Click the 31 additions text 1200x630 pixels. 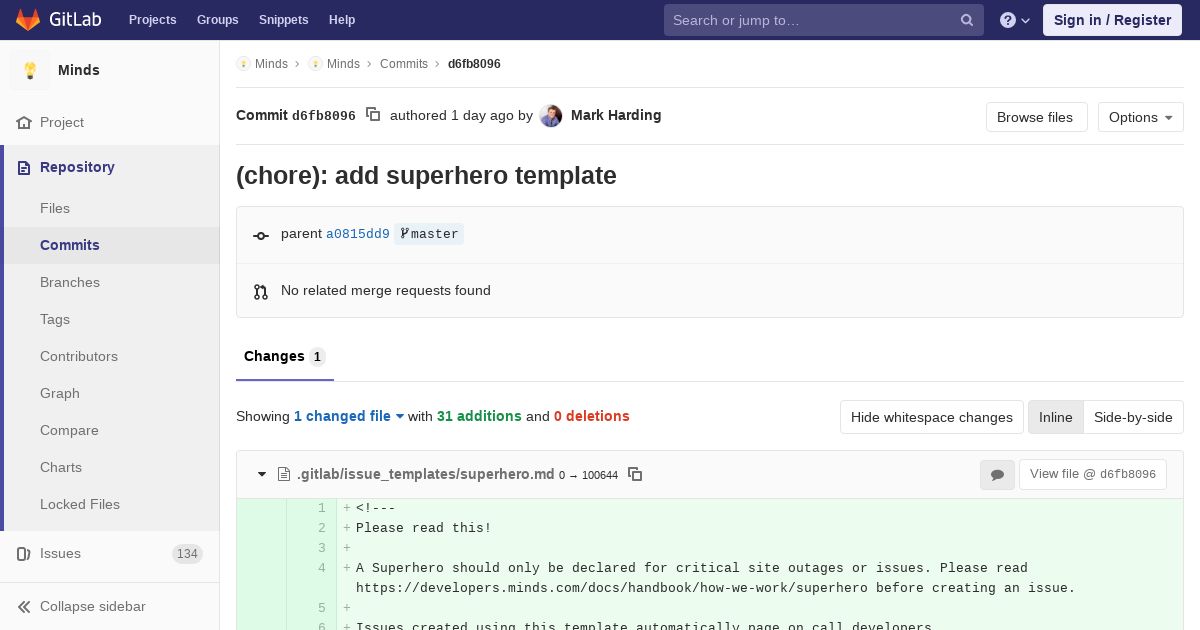click(479, 416)
